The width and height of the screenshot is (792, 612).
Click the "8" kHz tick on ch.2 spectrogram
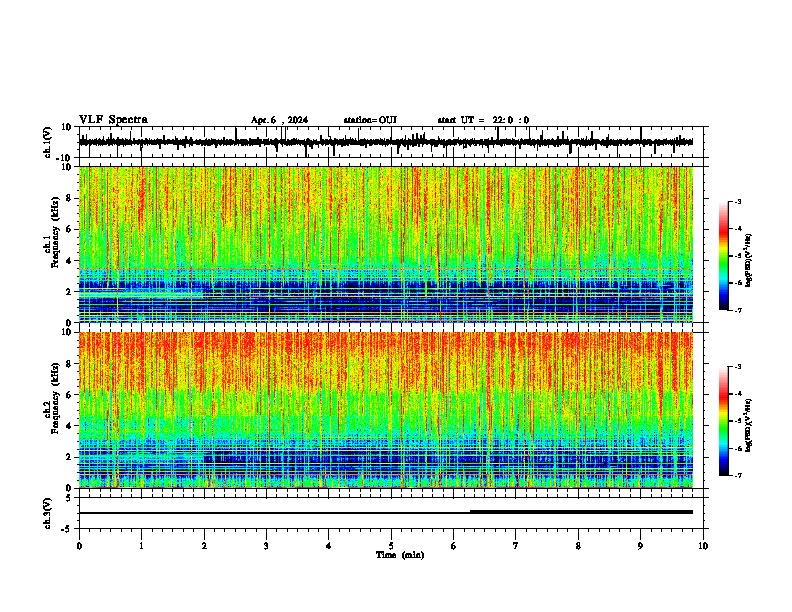[x=69, y=364]
